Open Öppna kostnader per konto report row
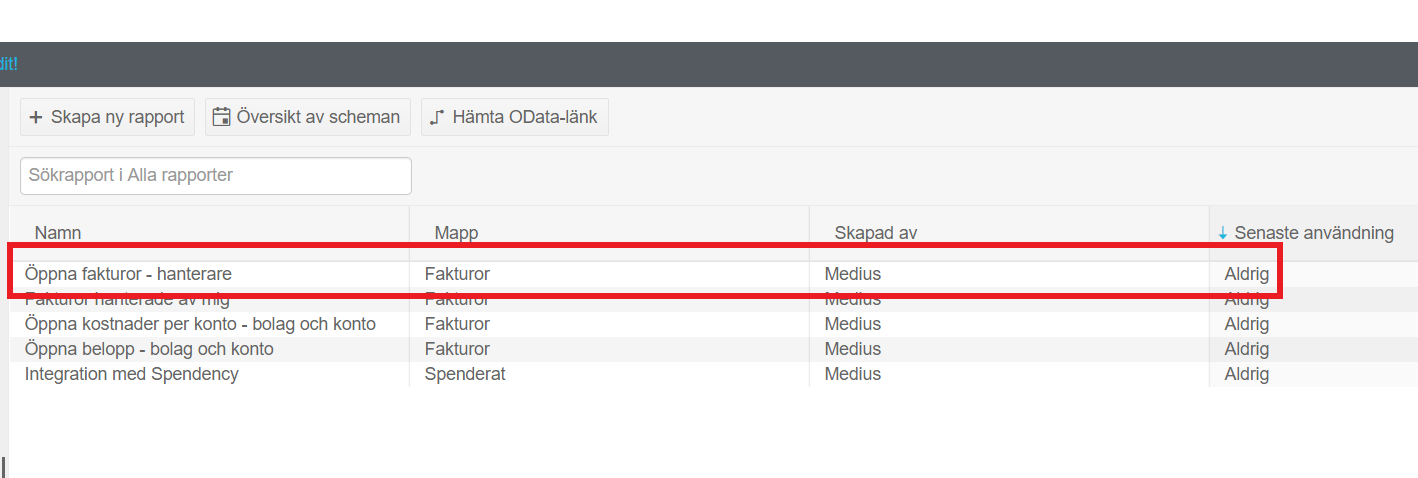The width and height of the screenshot is (1418, 478). pos(200,324)
